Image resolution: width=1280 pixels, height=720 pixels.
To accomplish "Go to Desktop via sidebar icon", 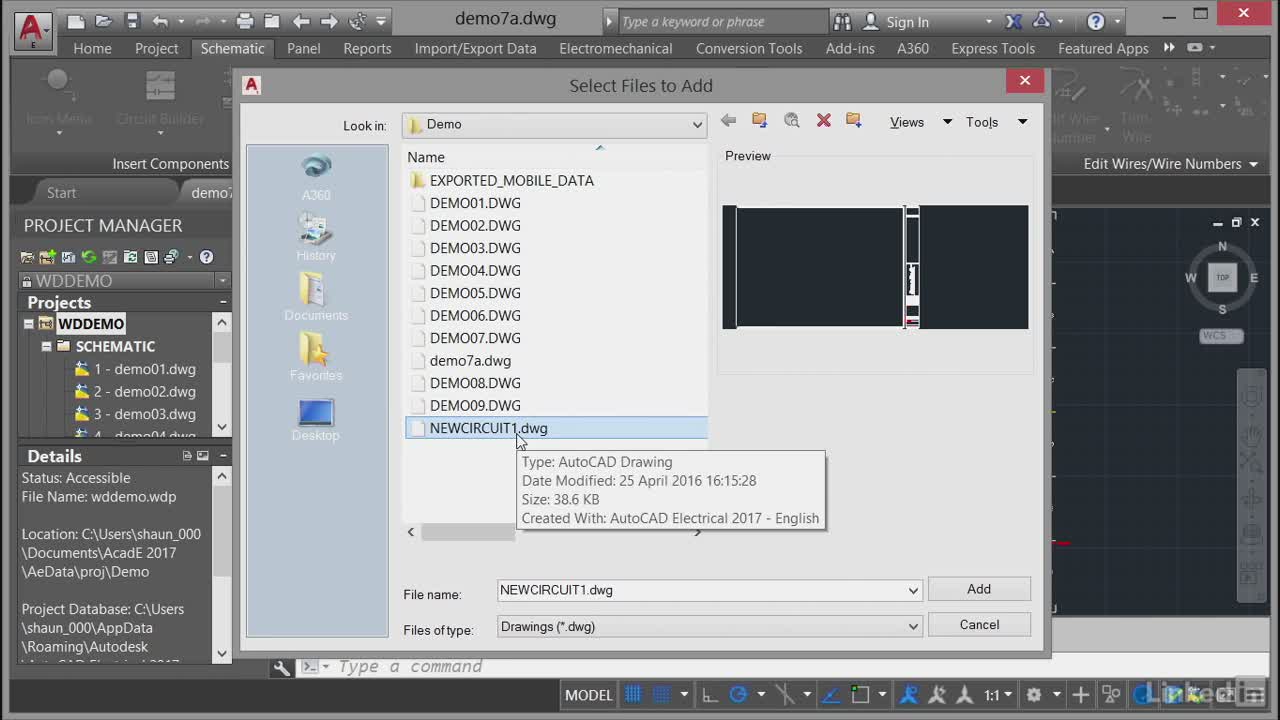I will pos(316,418).
